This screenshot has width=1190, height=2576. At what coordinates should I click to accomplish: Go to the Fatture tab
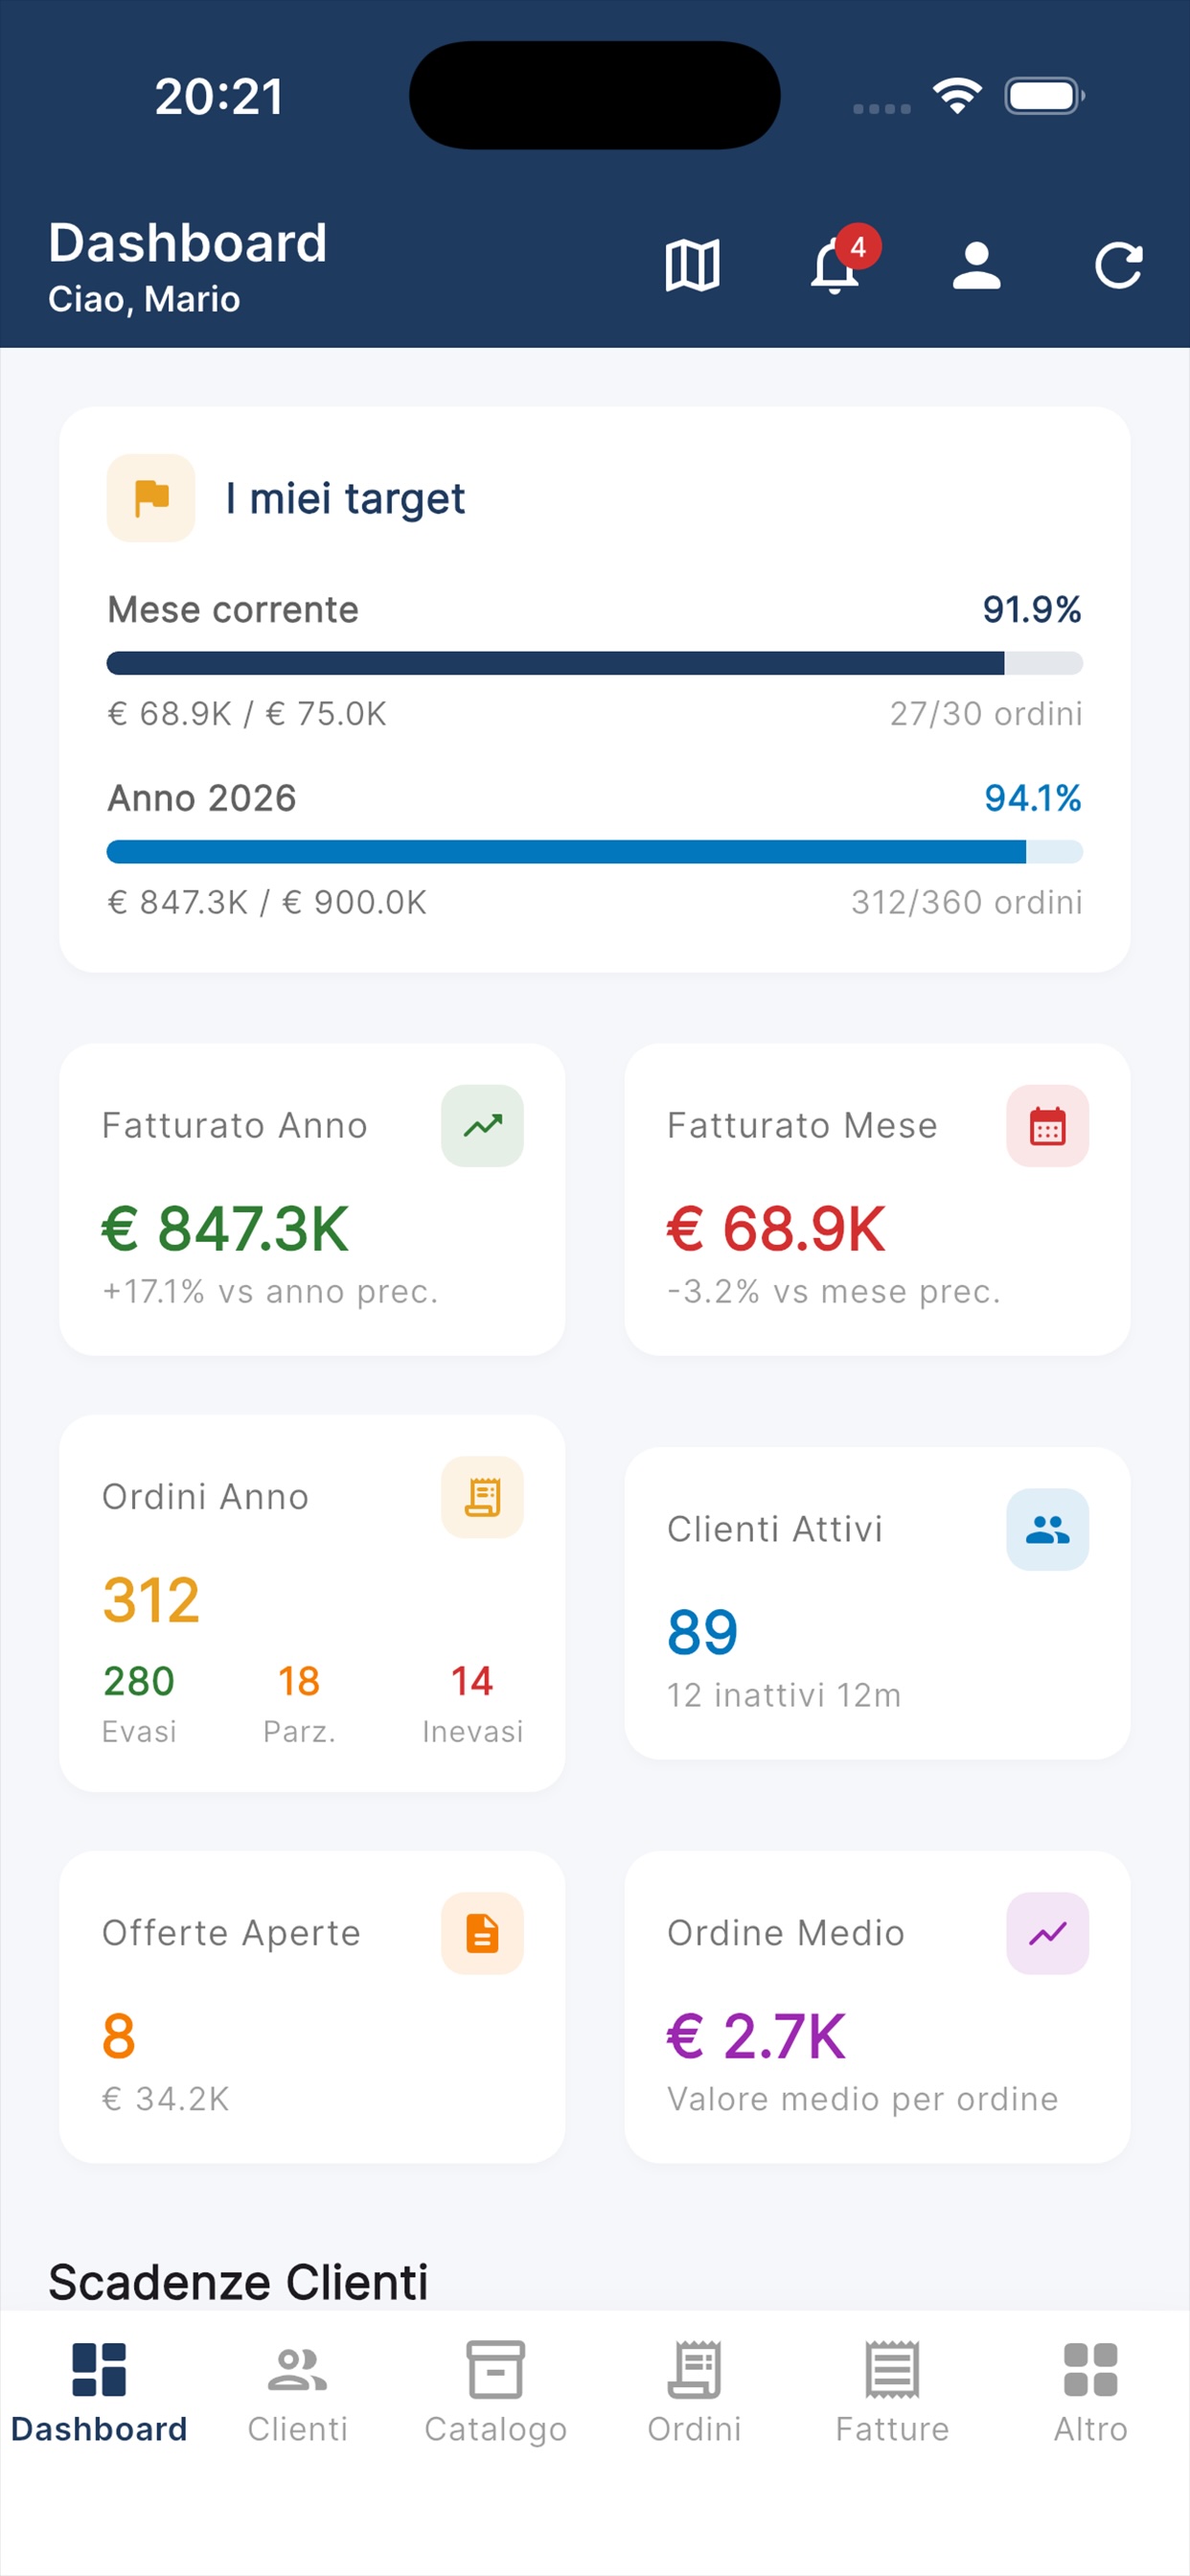(x=892, y=2394)
